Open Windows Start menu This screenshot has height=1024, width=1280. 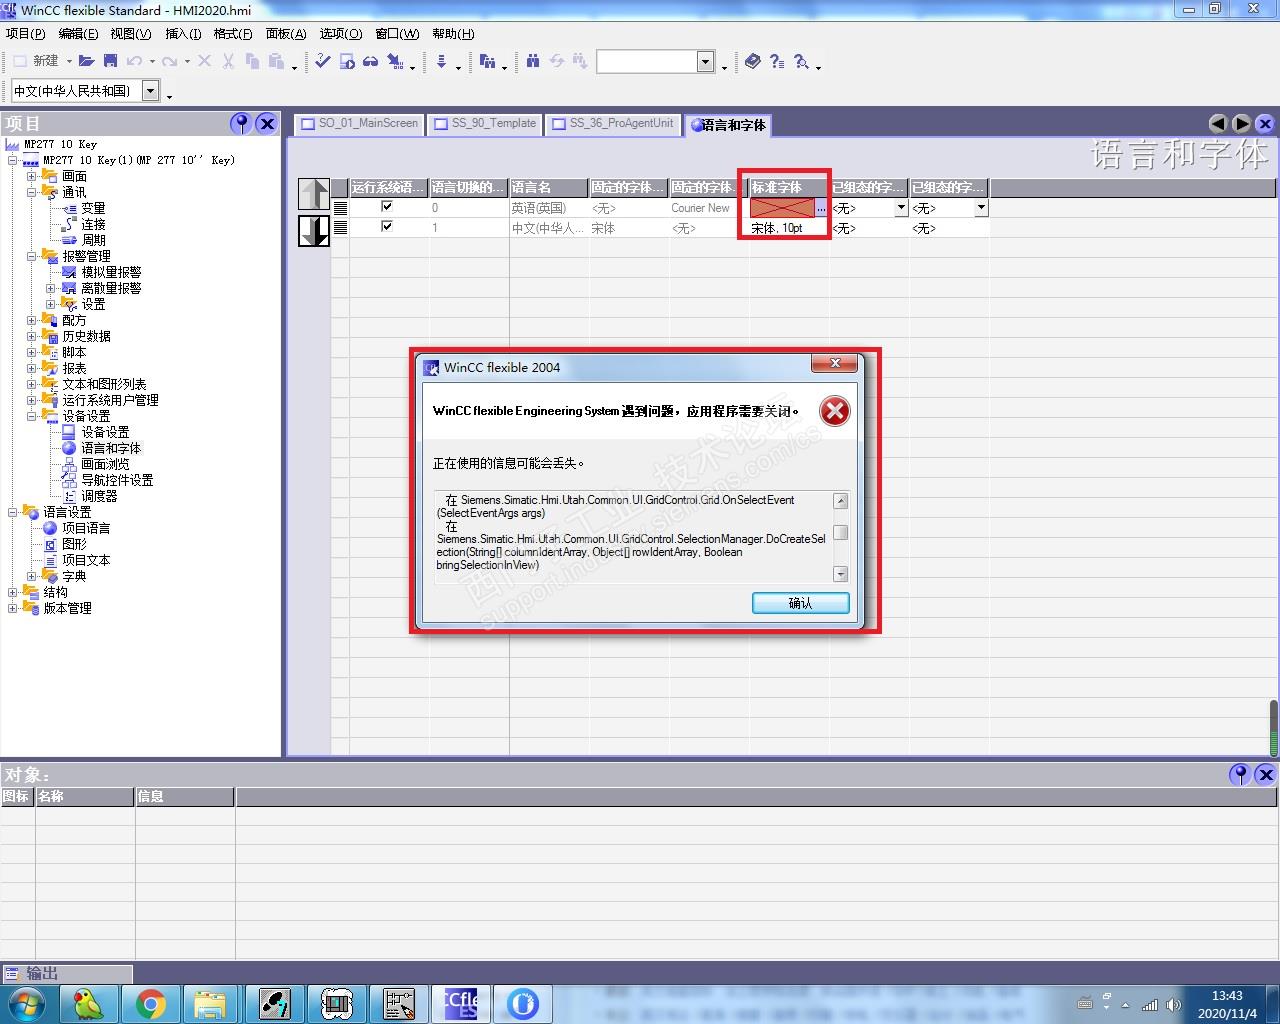26,1003
